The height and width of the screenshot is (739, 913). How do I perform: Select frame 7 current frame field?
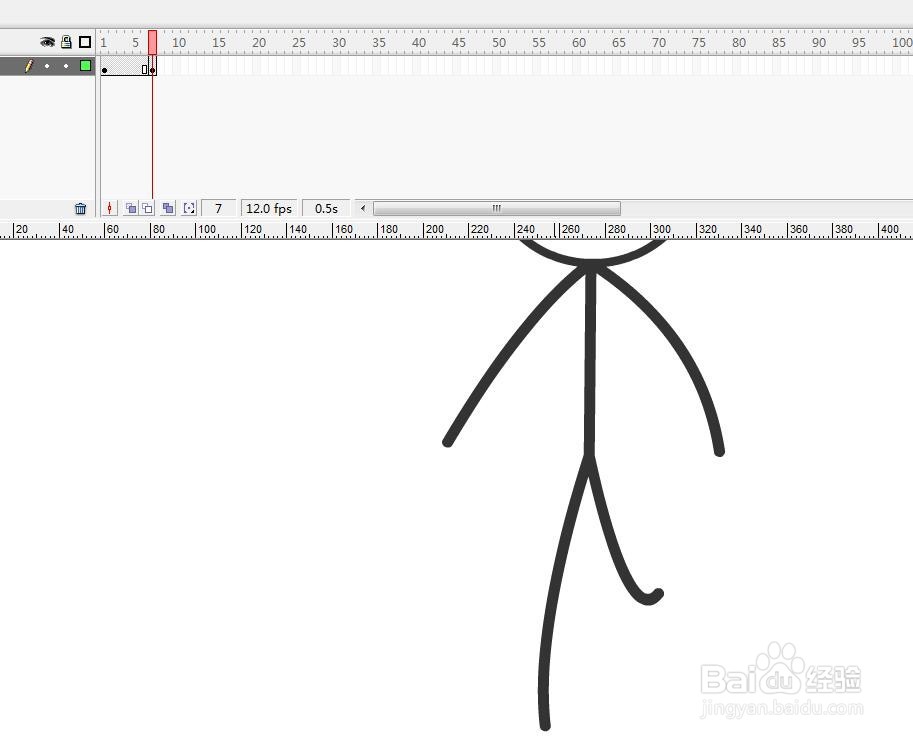(x=218, y=208)
